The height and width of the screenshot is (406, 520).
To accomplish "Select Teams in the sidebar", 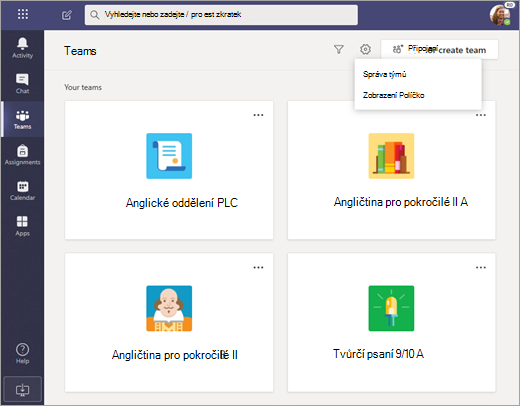I will (x=22, y=119).
